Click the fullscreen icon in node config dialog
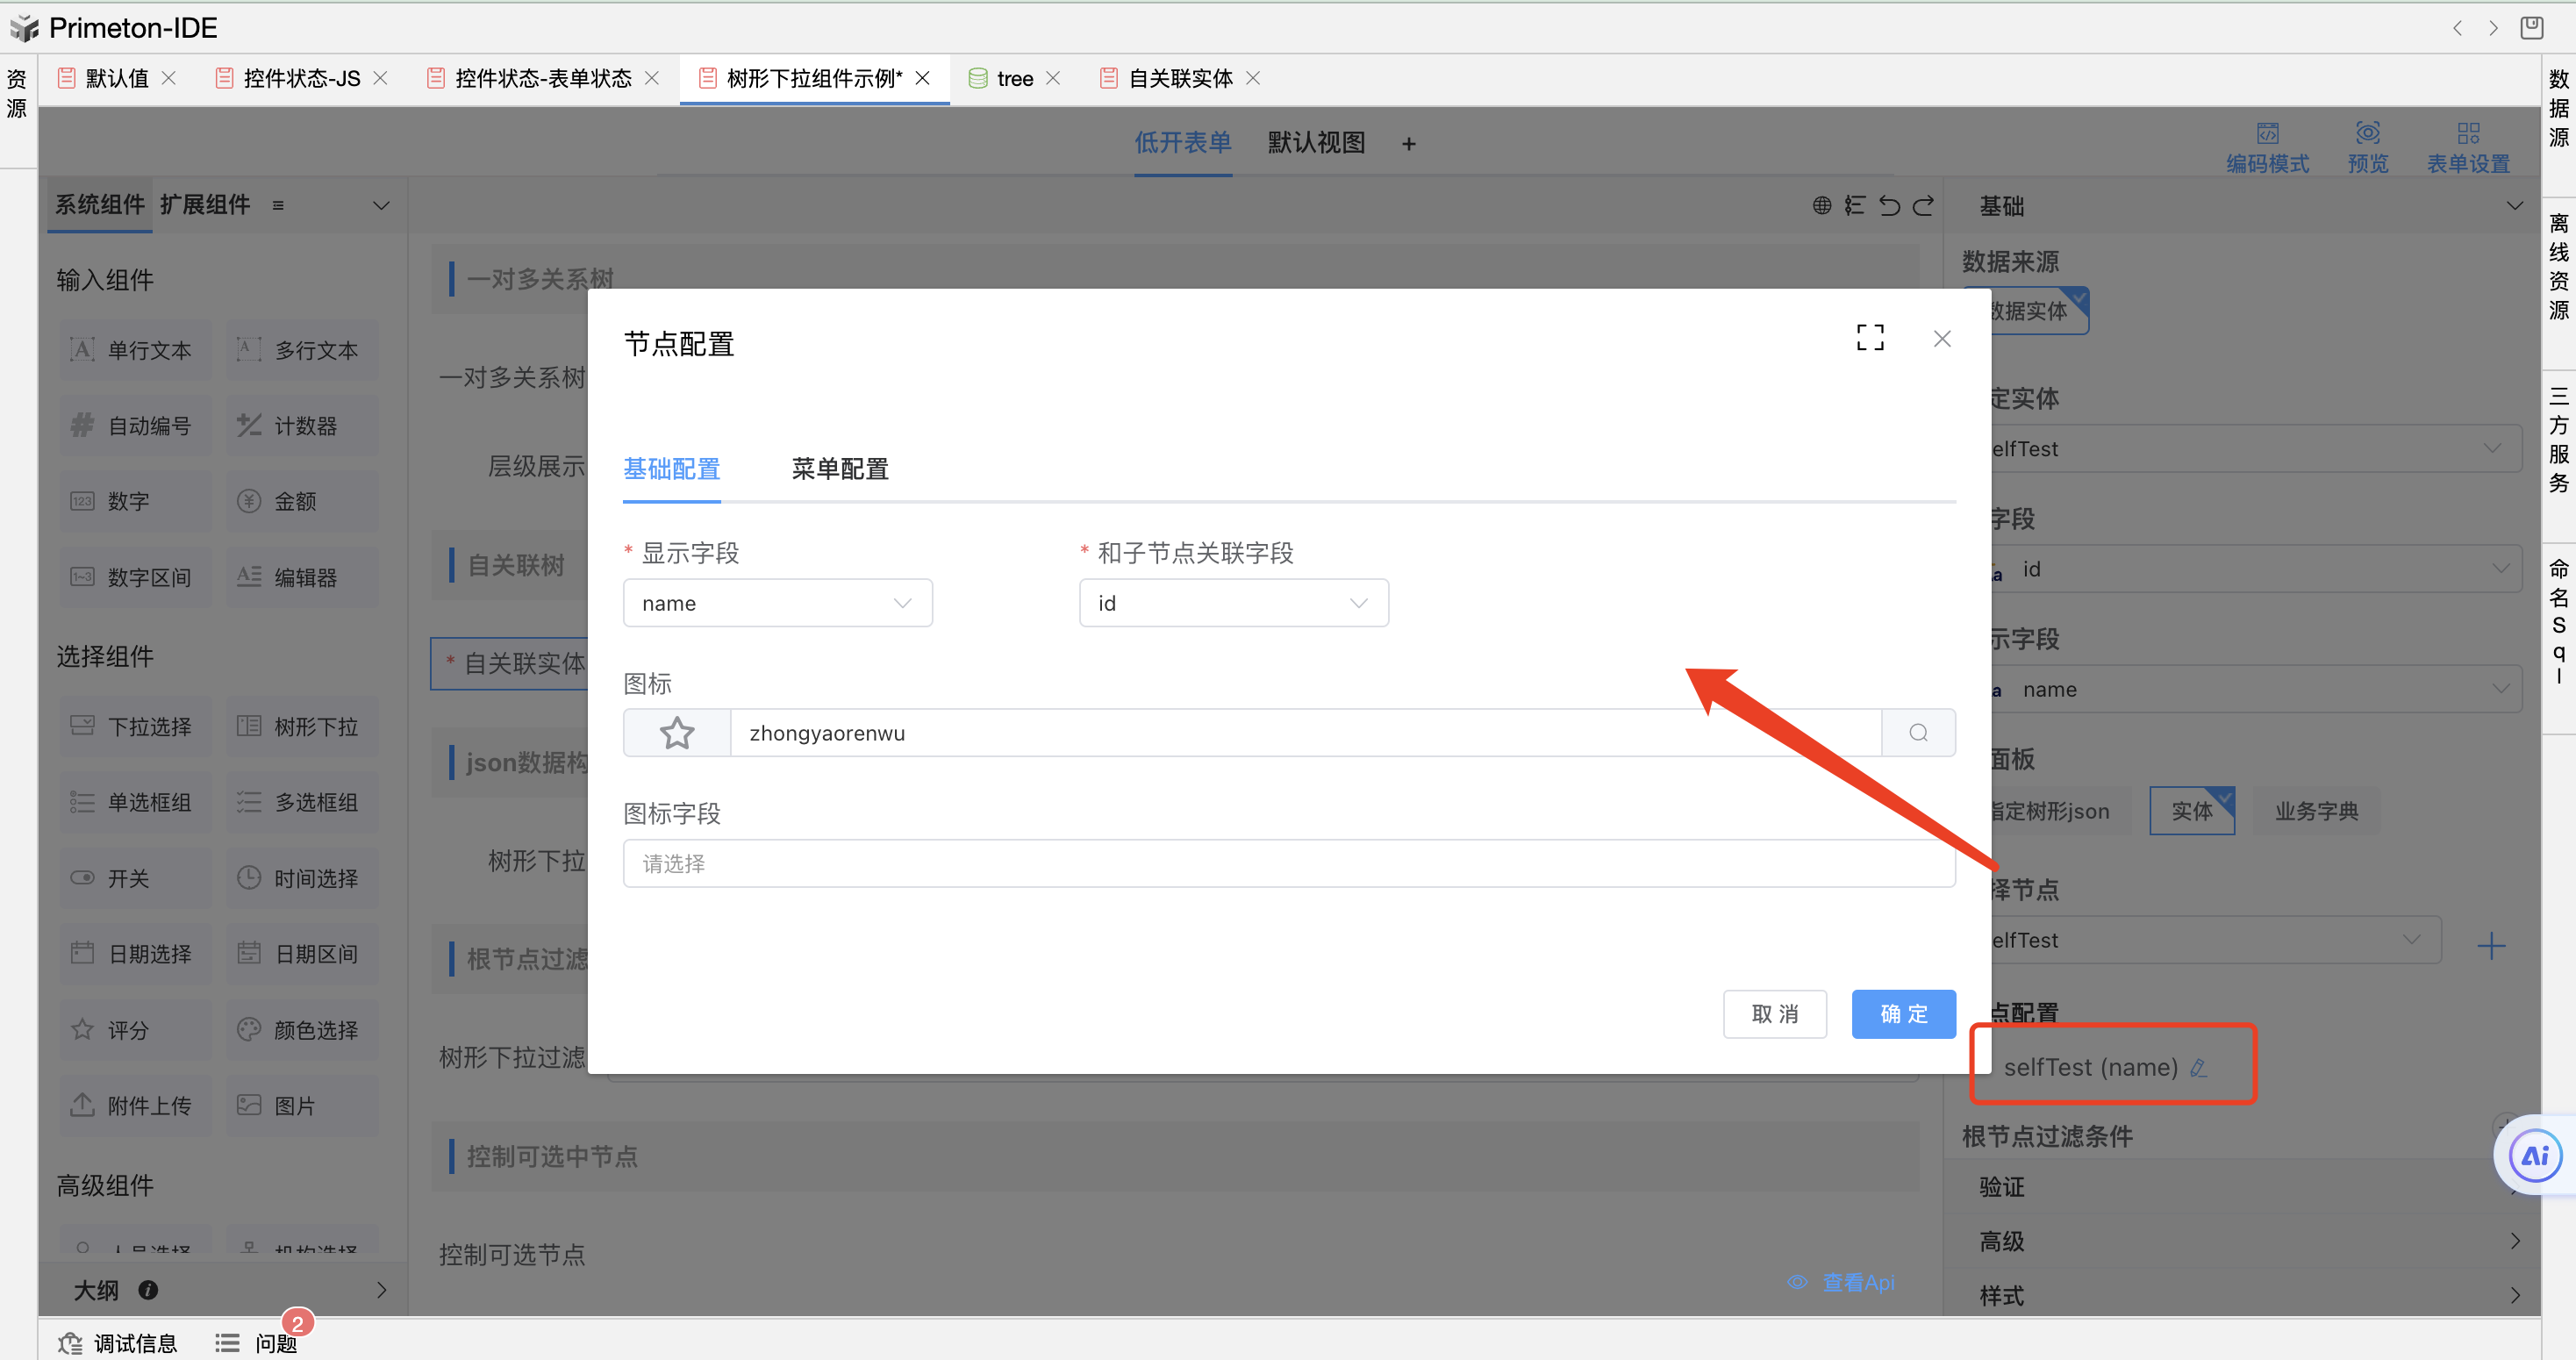 tap(1869, 338)
